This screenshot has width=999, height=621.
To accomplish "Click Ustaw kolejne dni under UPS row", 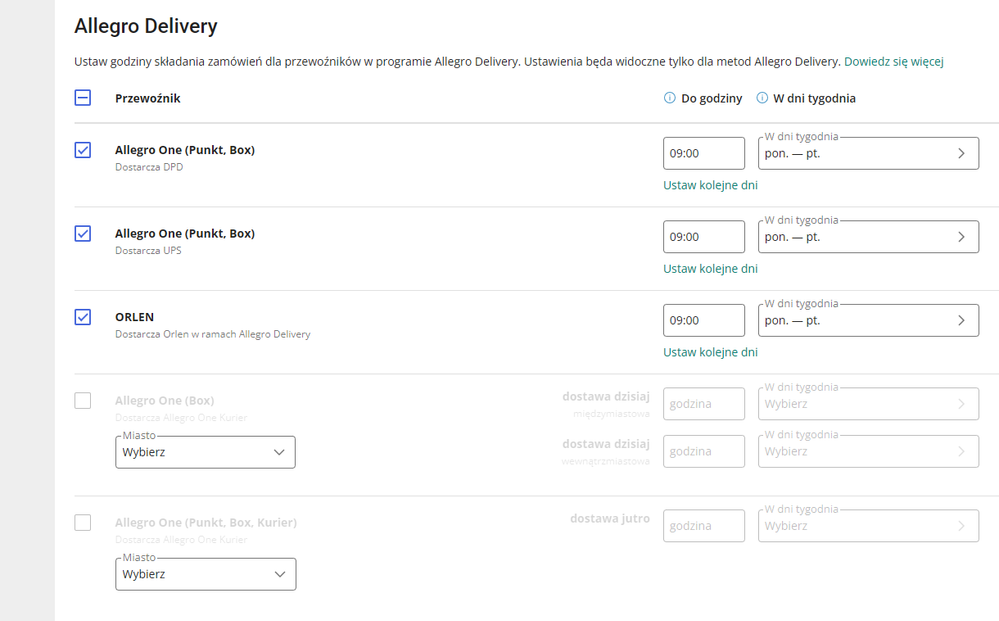I will tap(710, 269).
